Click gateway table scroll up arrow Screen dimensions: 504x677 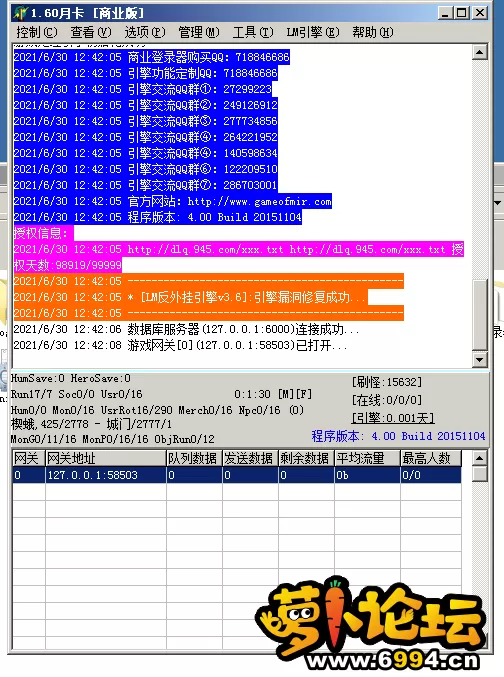coord(479,458)
